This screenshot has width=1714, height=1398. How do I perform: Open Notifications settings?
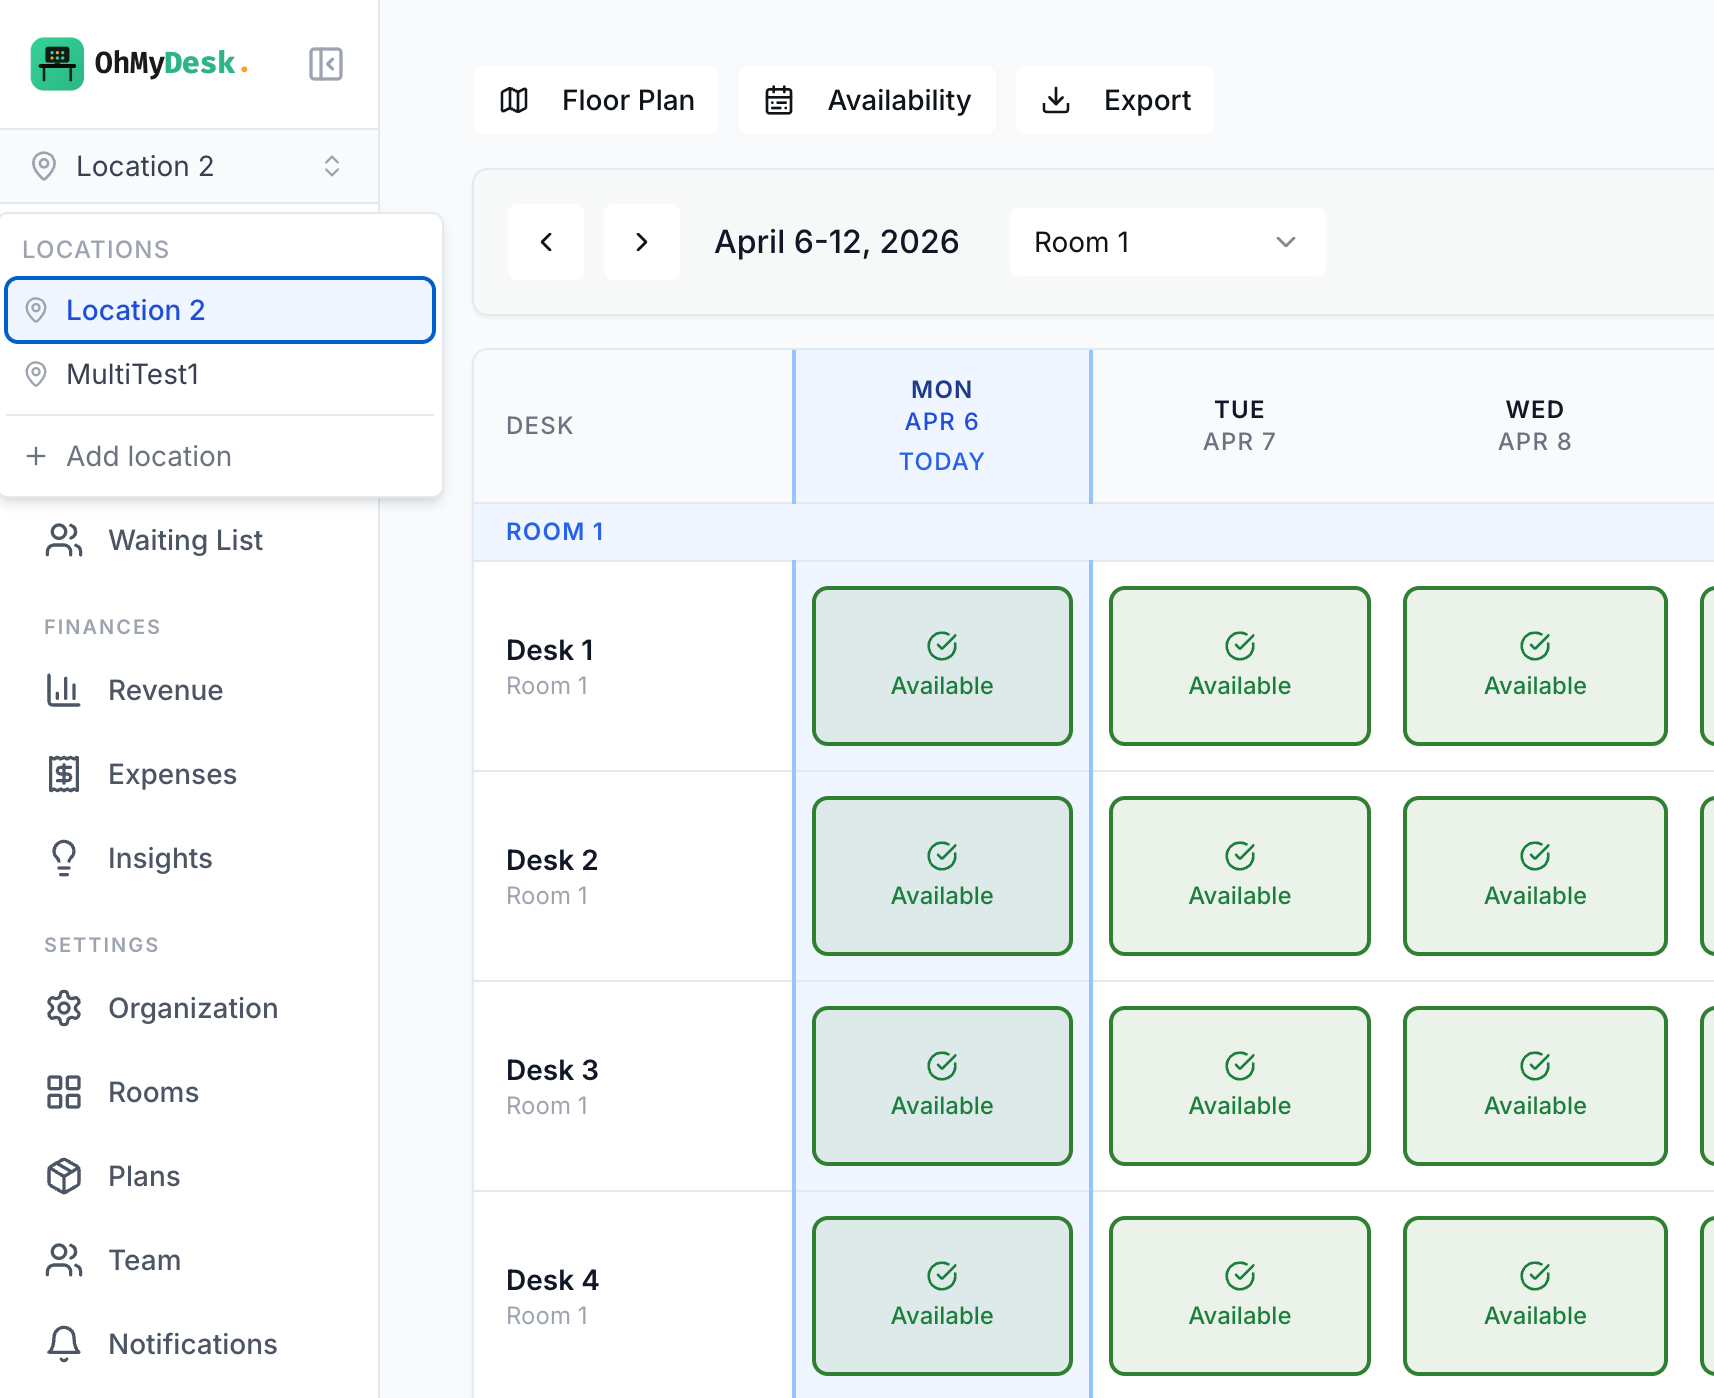(191, 1344)
